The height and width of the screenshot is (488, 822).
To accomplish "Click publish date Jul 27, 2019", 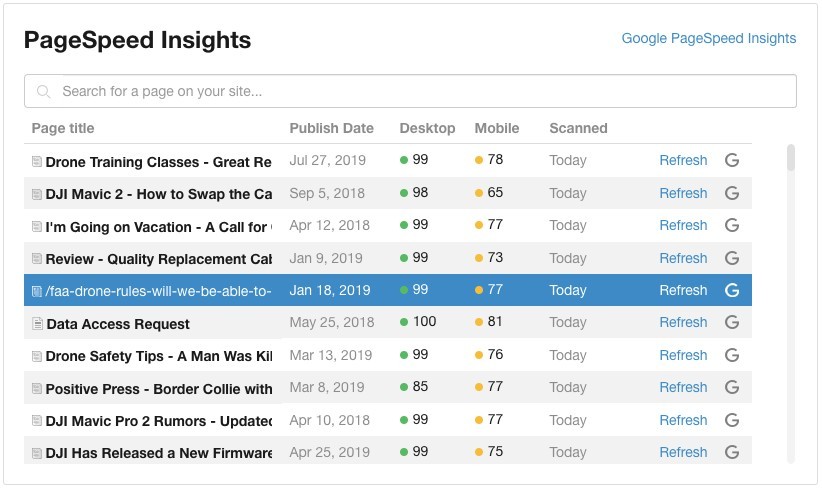I will tap(328, 160).
